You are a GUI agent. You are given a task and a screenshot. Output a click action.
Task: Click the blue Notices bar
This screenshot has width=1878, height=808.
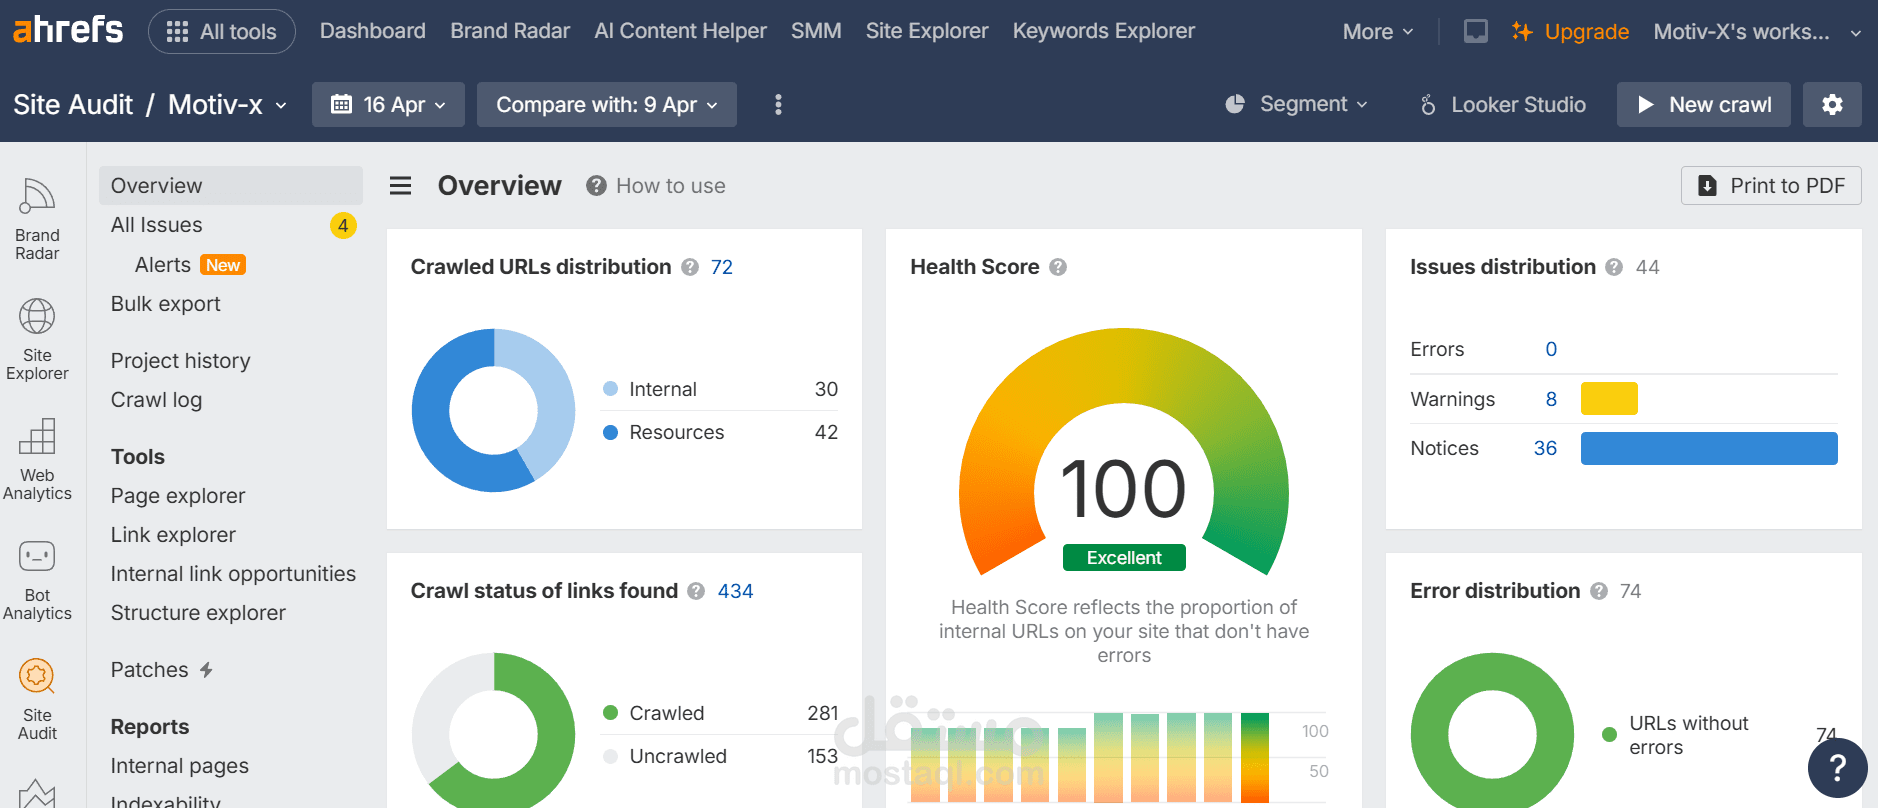[x=1709, y=448]
